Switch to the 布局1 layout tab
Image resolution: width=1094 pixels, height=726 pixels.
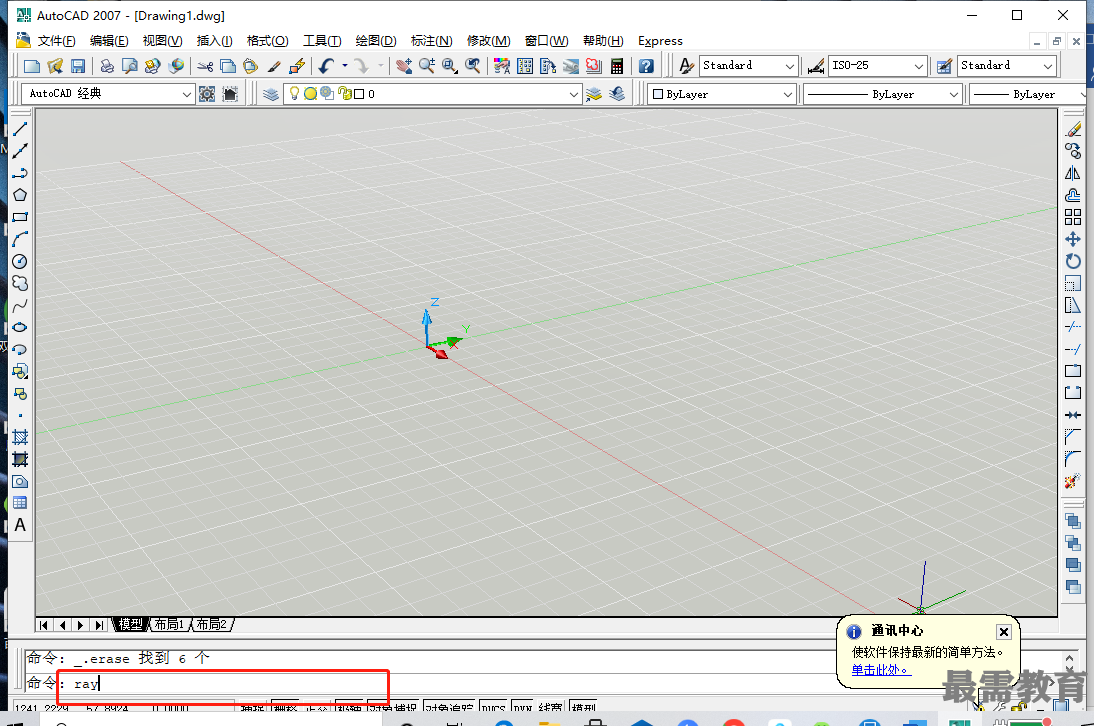pos(169,624)
